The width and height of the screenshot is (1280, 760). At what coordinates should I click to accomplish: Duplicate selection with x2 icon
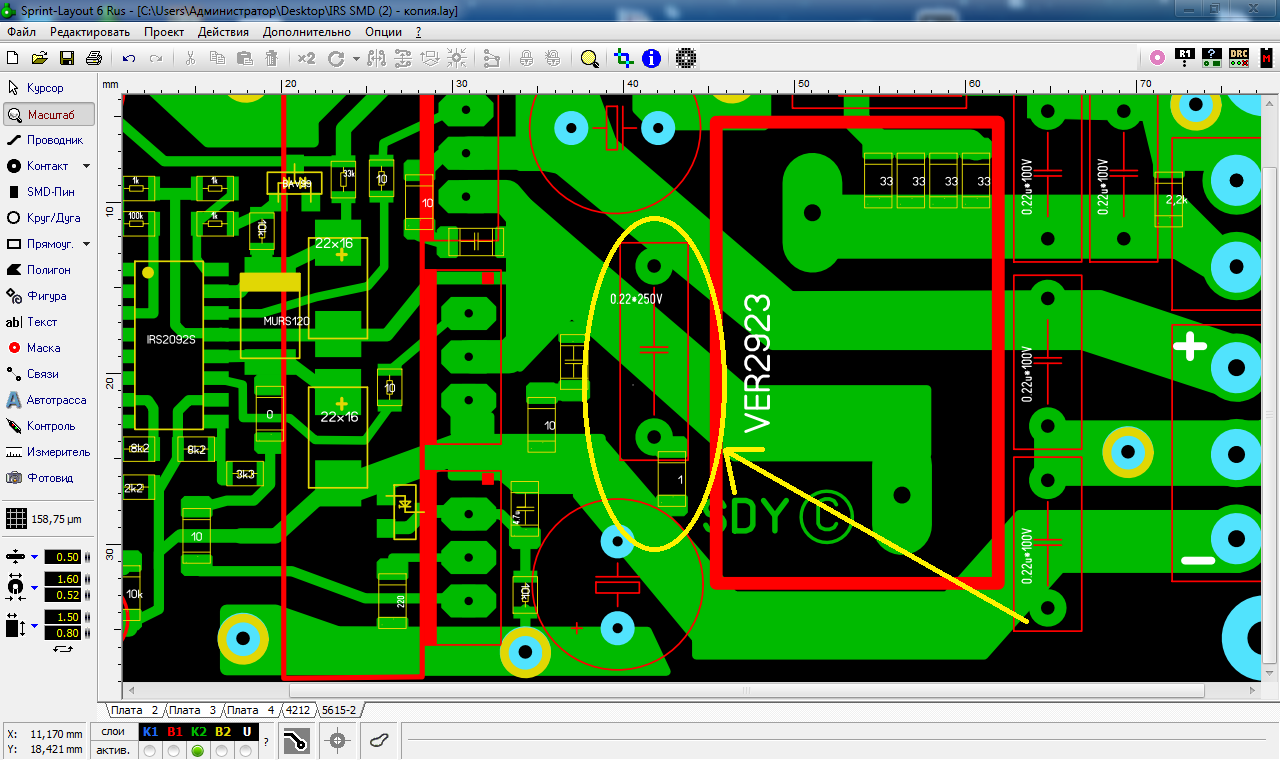pos(306,58)
